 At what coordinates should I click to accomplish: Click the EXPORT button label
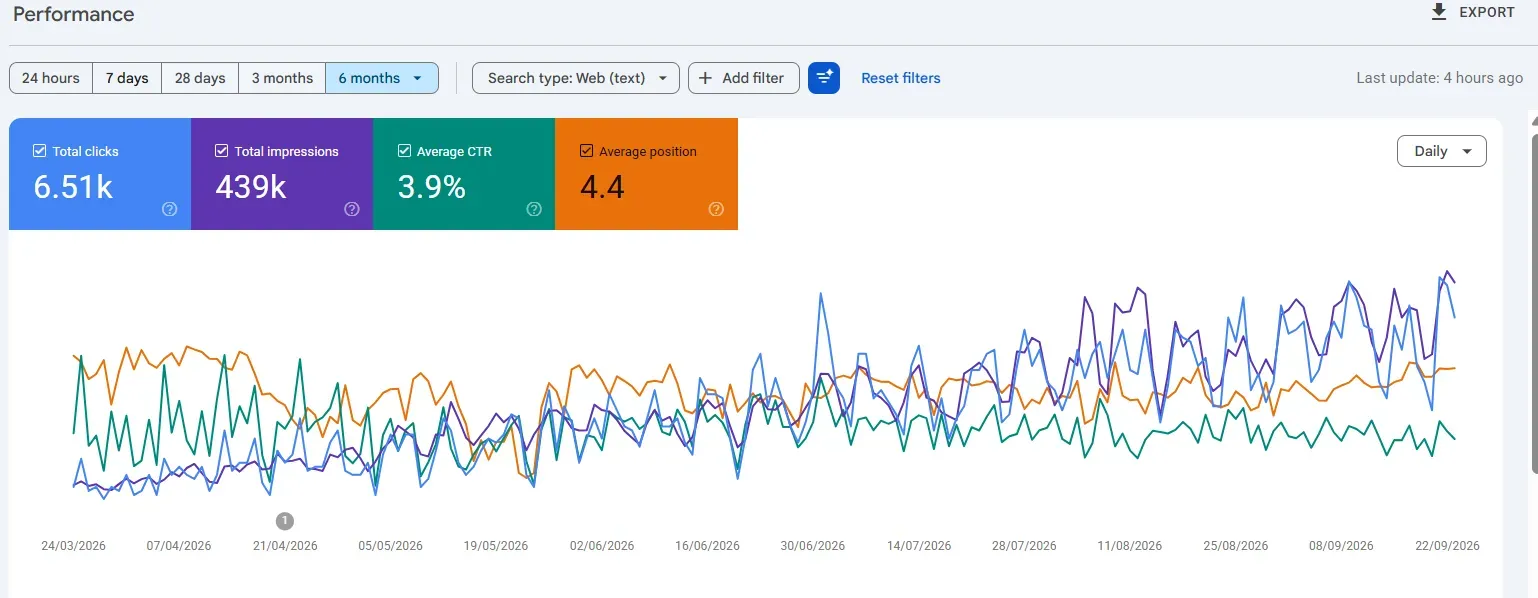pyautogui.click(x=1487, y=12)
